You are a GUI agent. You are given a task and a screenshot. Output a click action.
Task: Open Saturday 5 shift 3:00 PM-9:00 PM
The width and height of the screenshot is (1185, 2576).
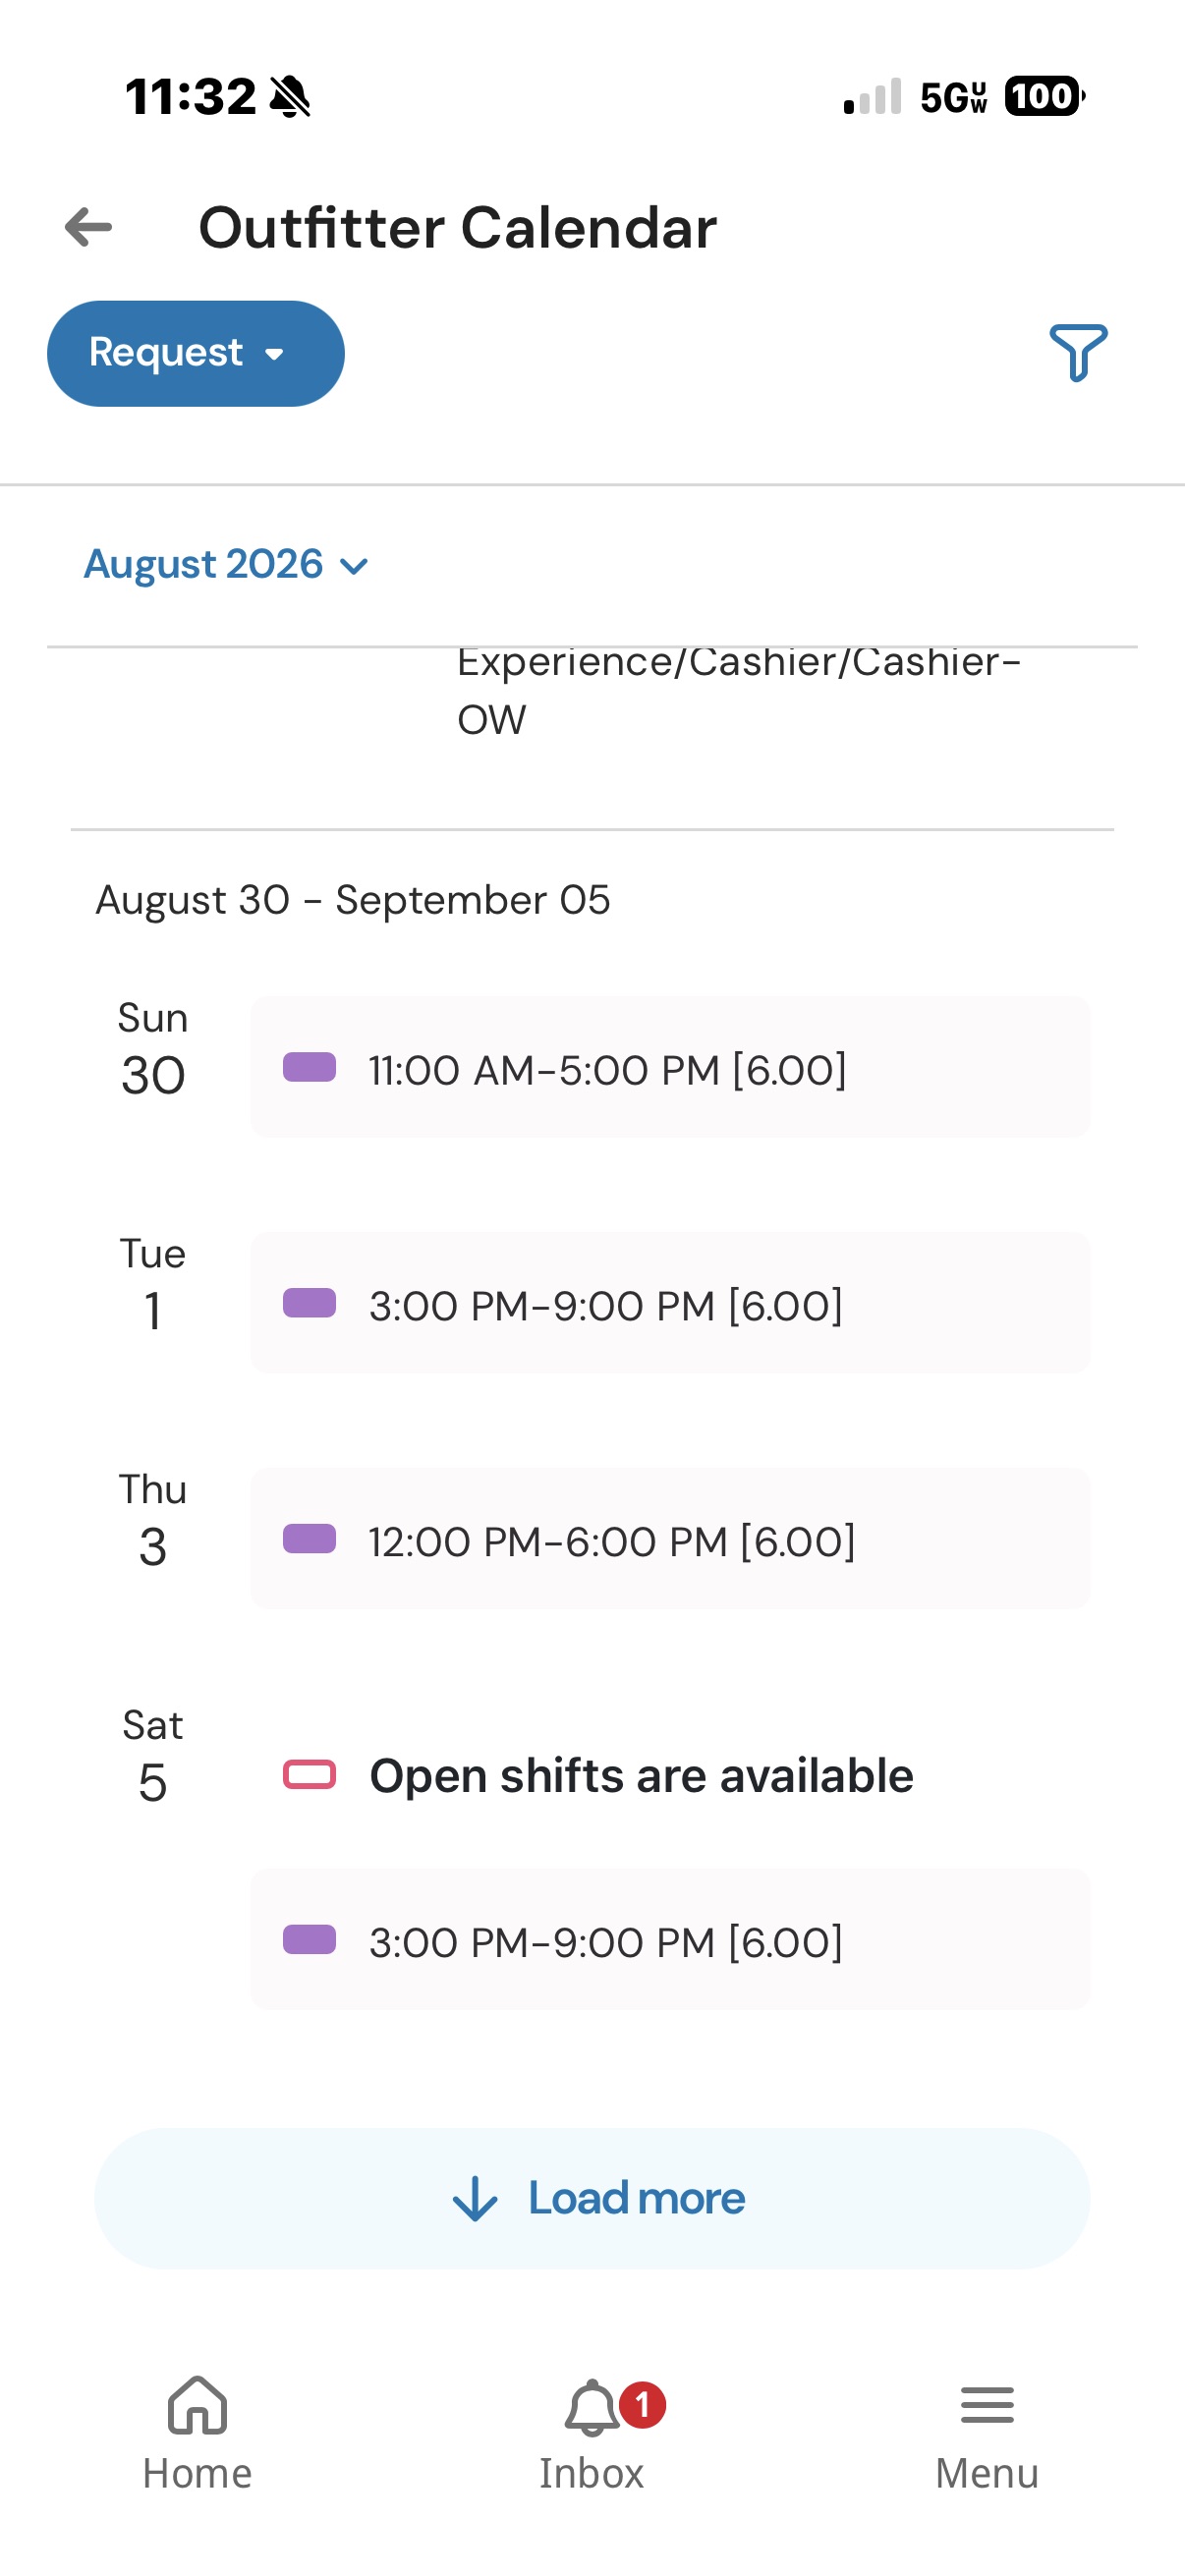coord(670,1939)
